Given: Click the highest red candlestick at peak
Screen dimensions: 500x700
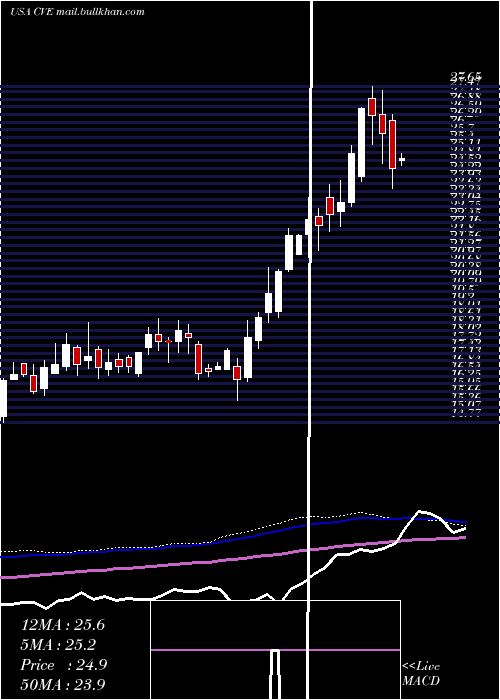Looking at the screenshot, I should pos(372,107).
